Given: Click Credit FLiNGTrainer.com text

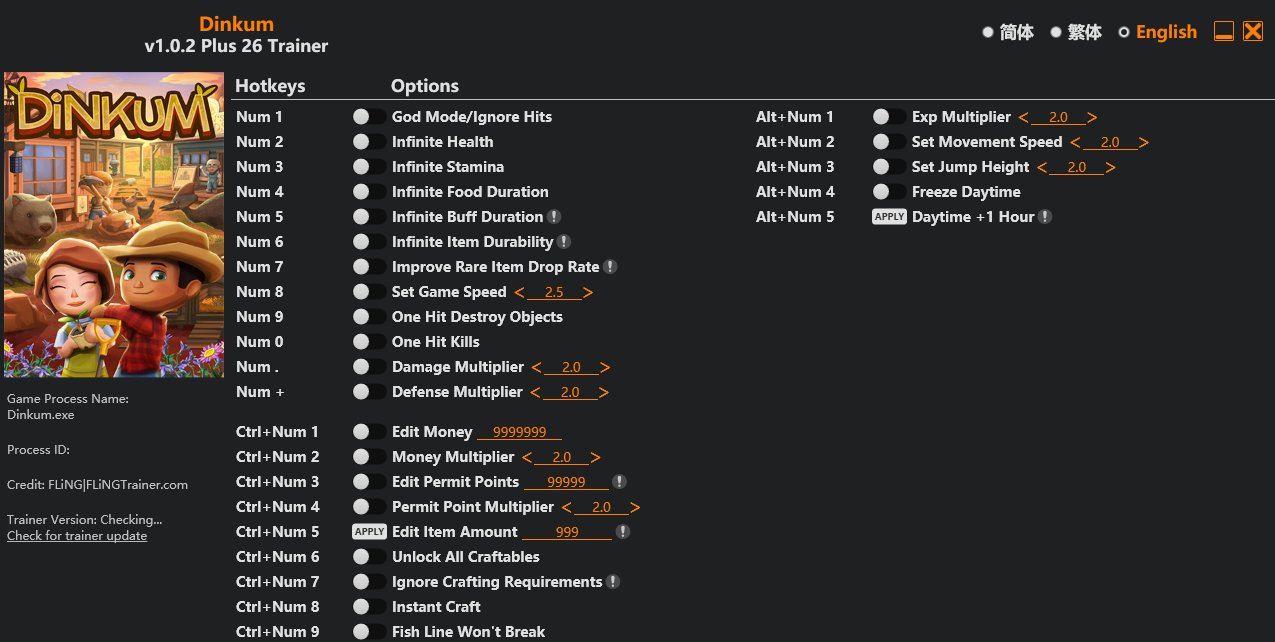Looking at the screenshot, I should pos(97,485).
